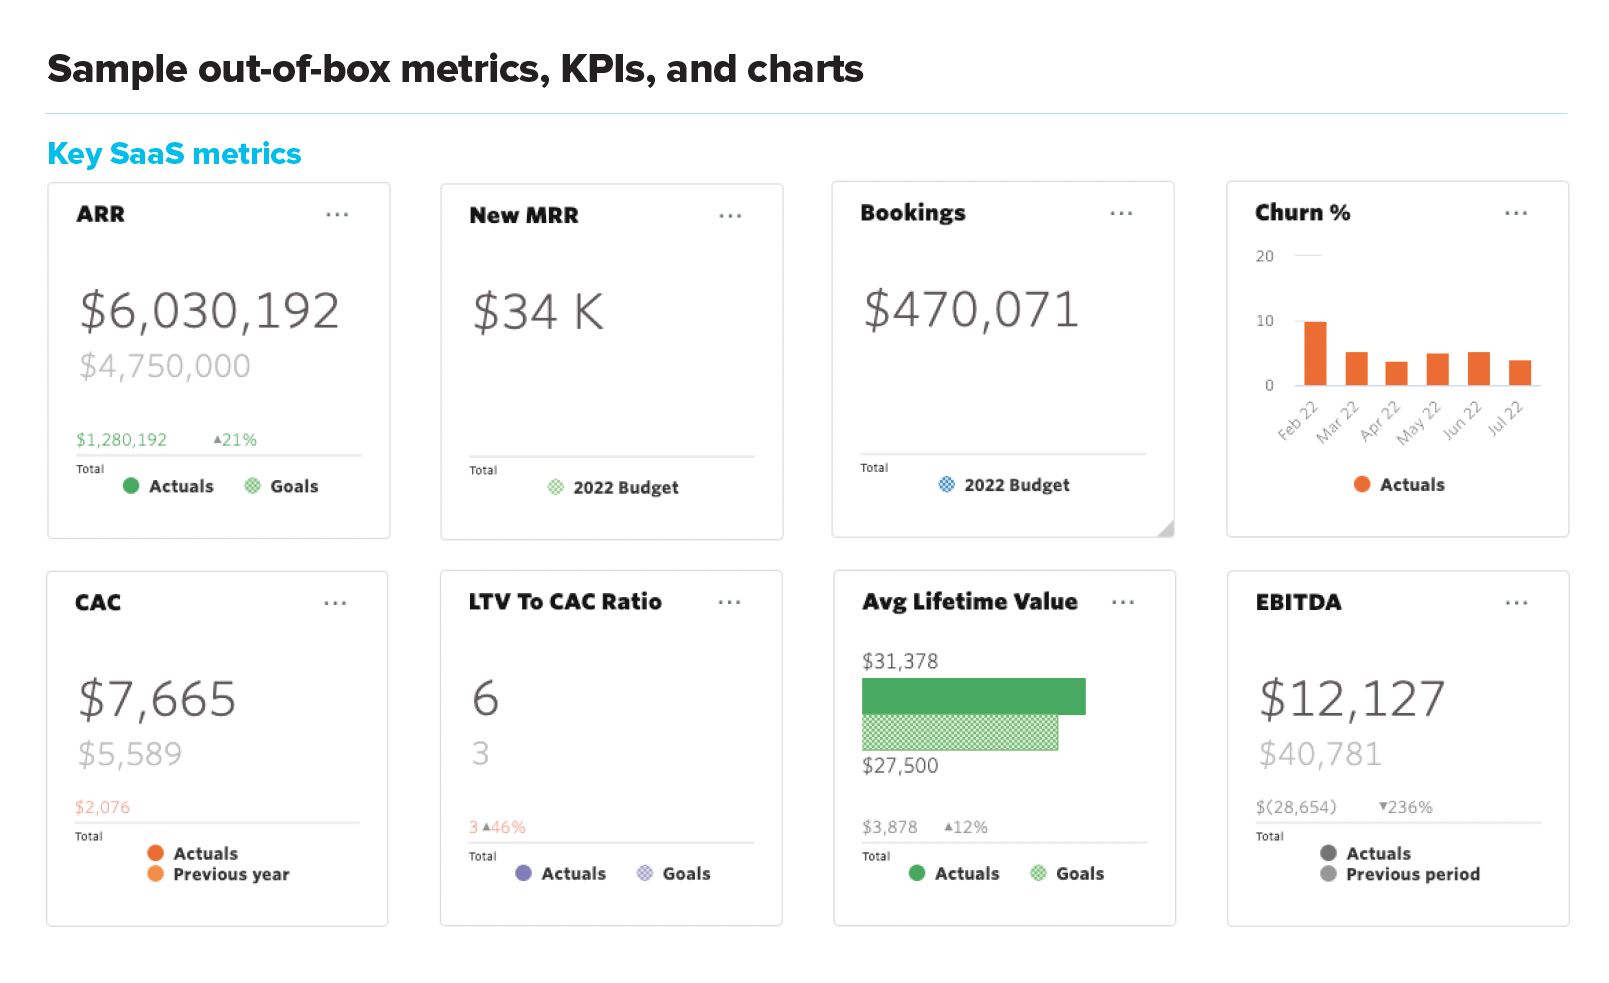The height and width of the screenshot is (983, 1609).
Task: Open the Churn % card options menu
Action: coord(1516,213)
